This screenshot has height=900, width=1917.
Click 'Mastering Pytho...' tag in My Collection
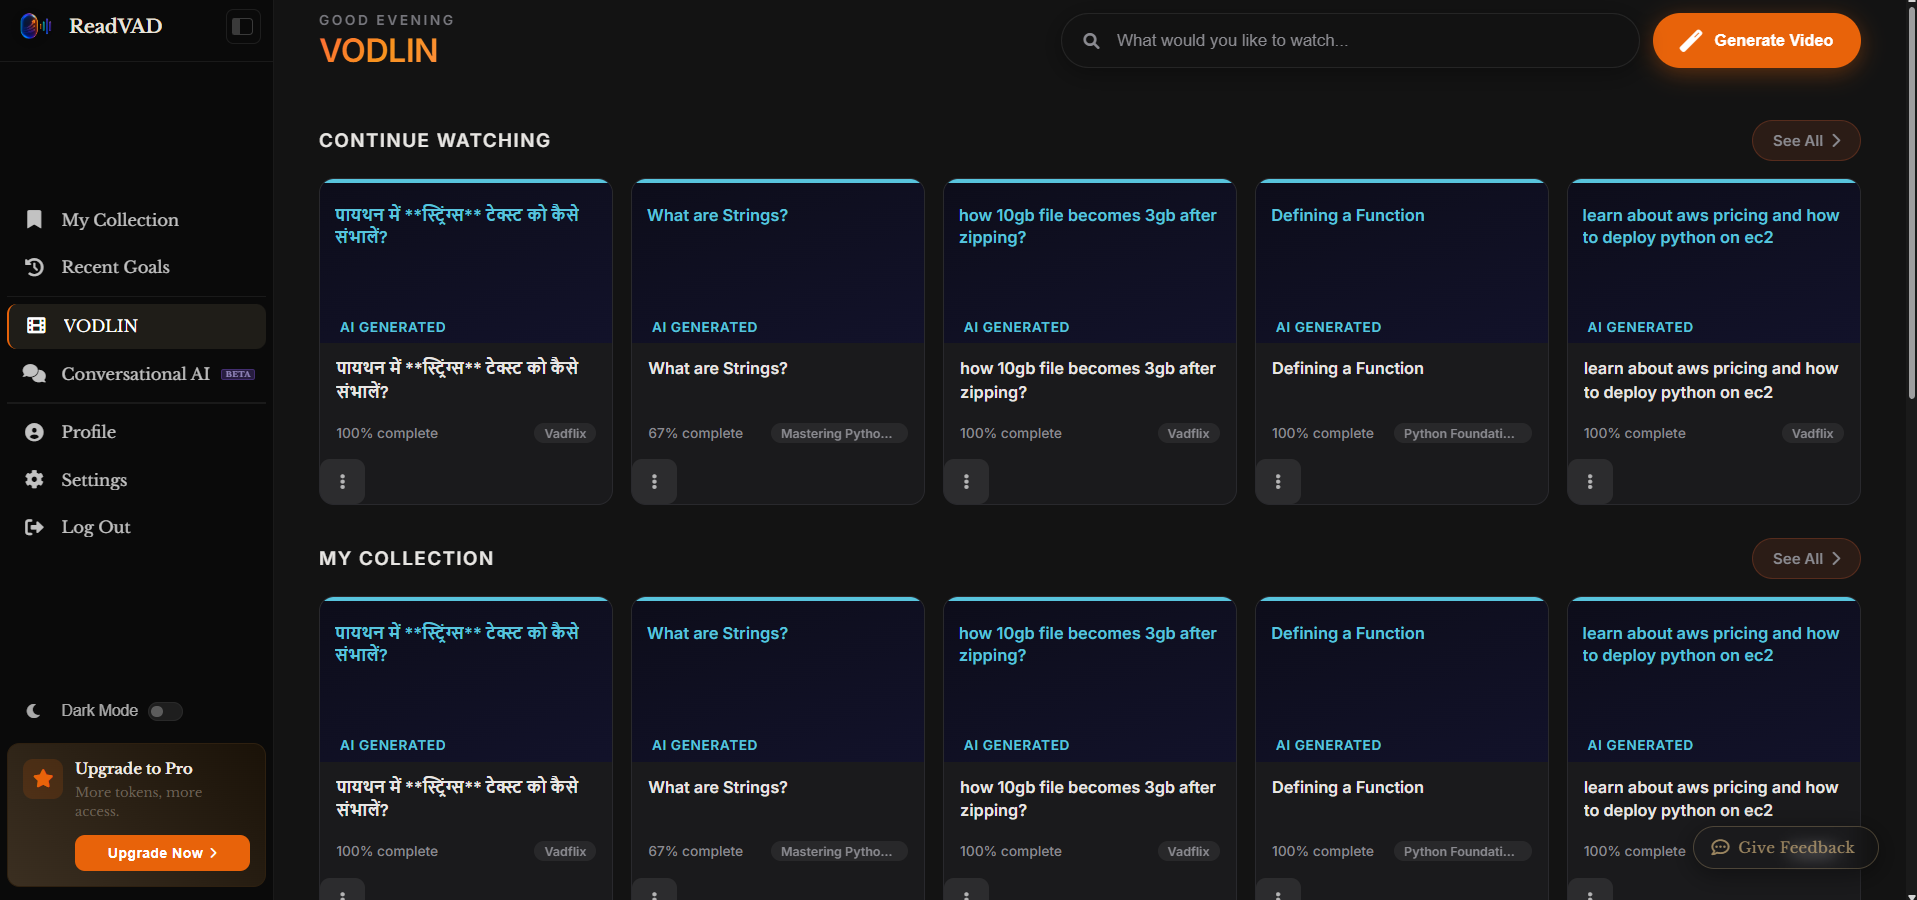(x=838, y=851)
